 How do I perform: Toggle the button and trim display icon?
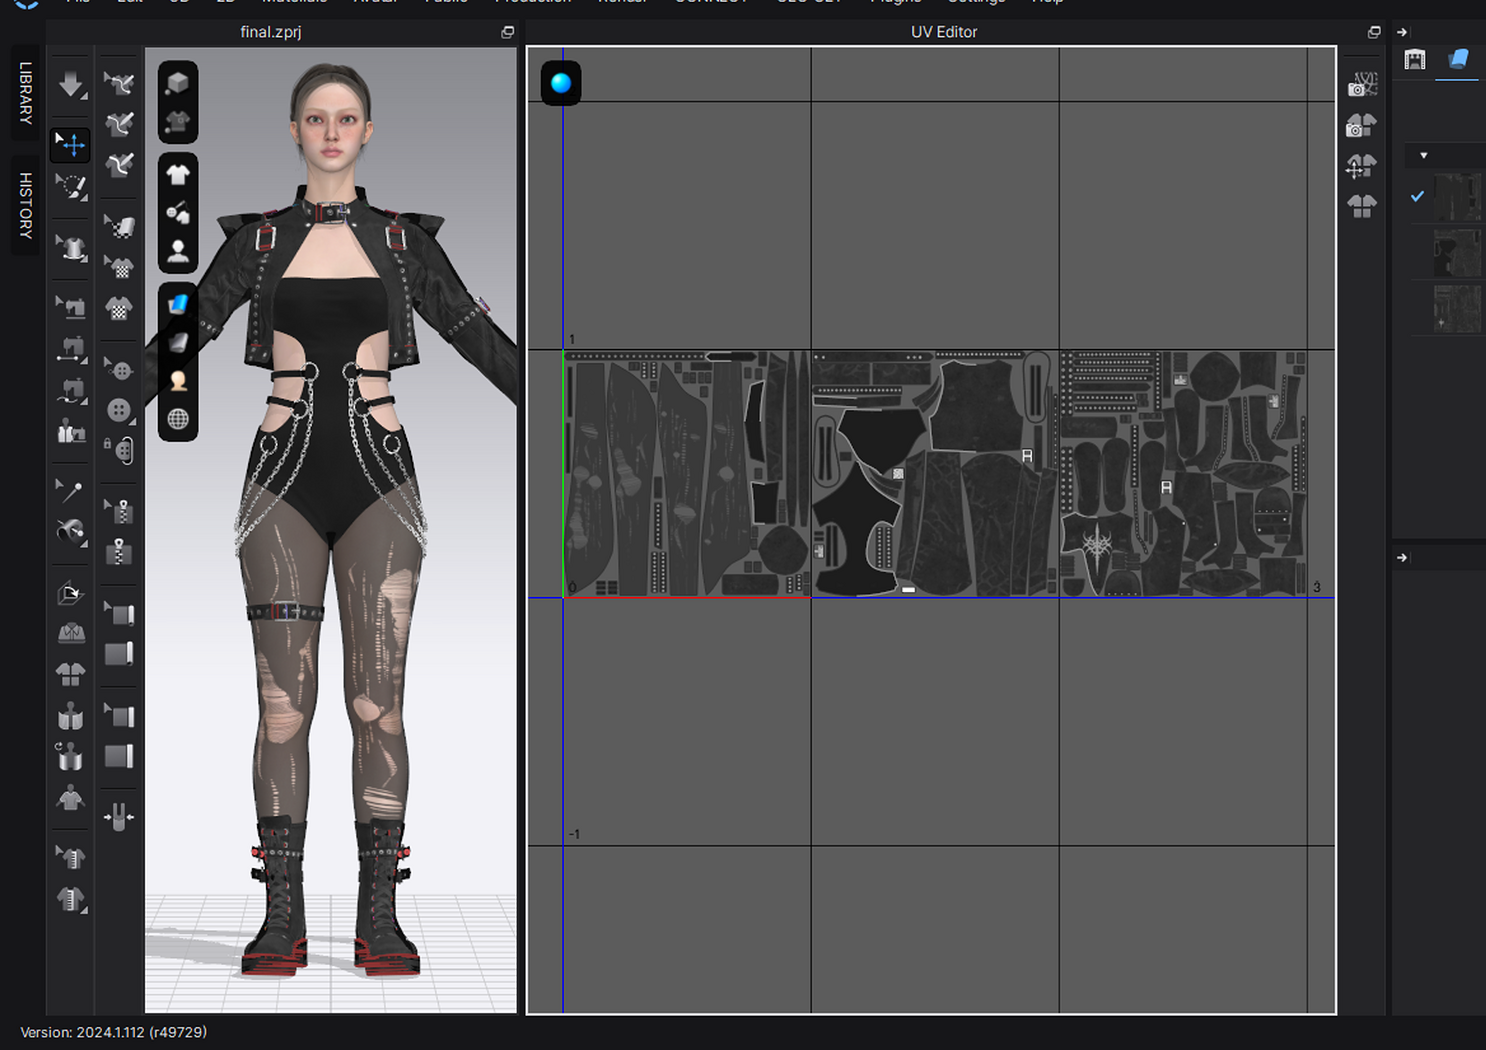178,213
